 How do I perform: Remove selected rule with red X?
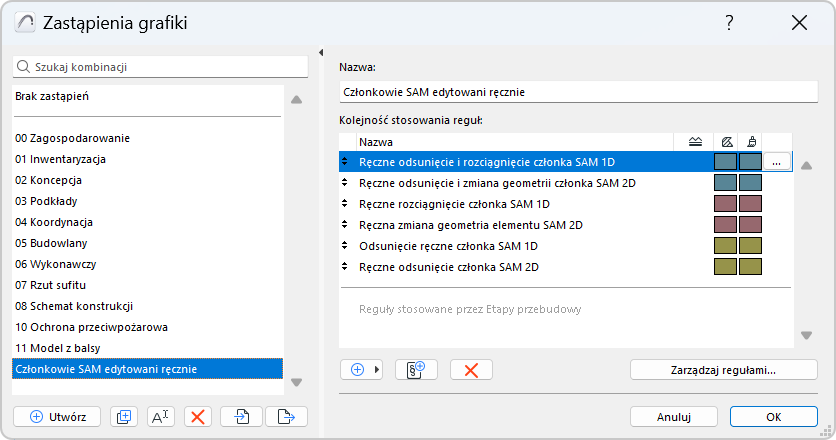[x=471, y=369]
